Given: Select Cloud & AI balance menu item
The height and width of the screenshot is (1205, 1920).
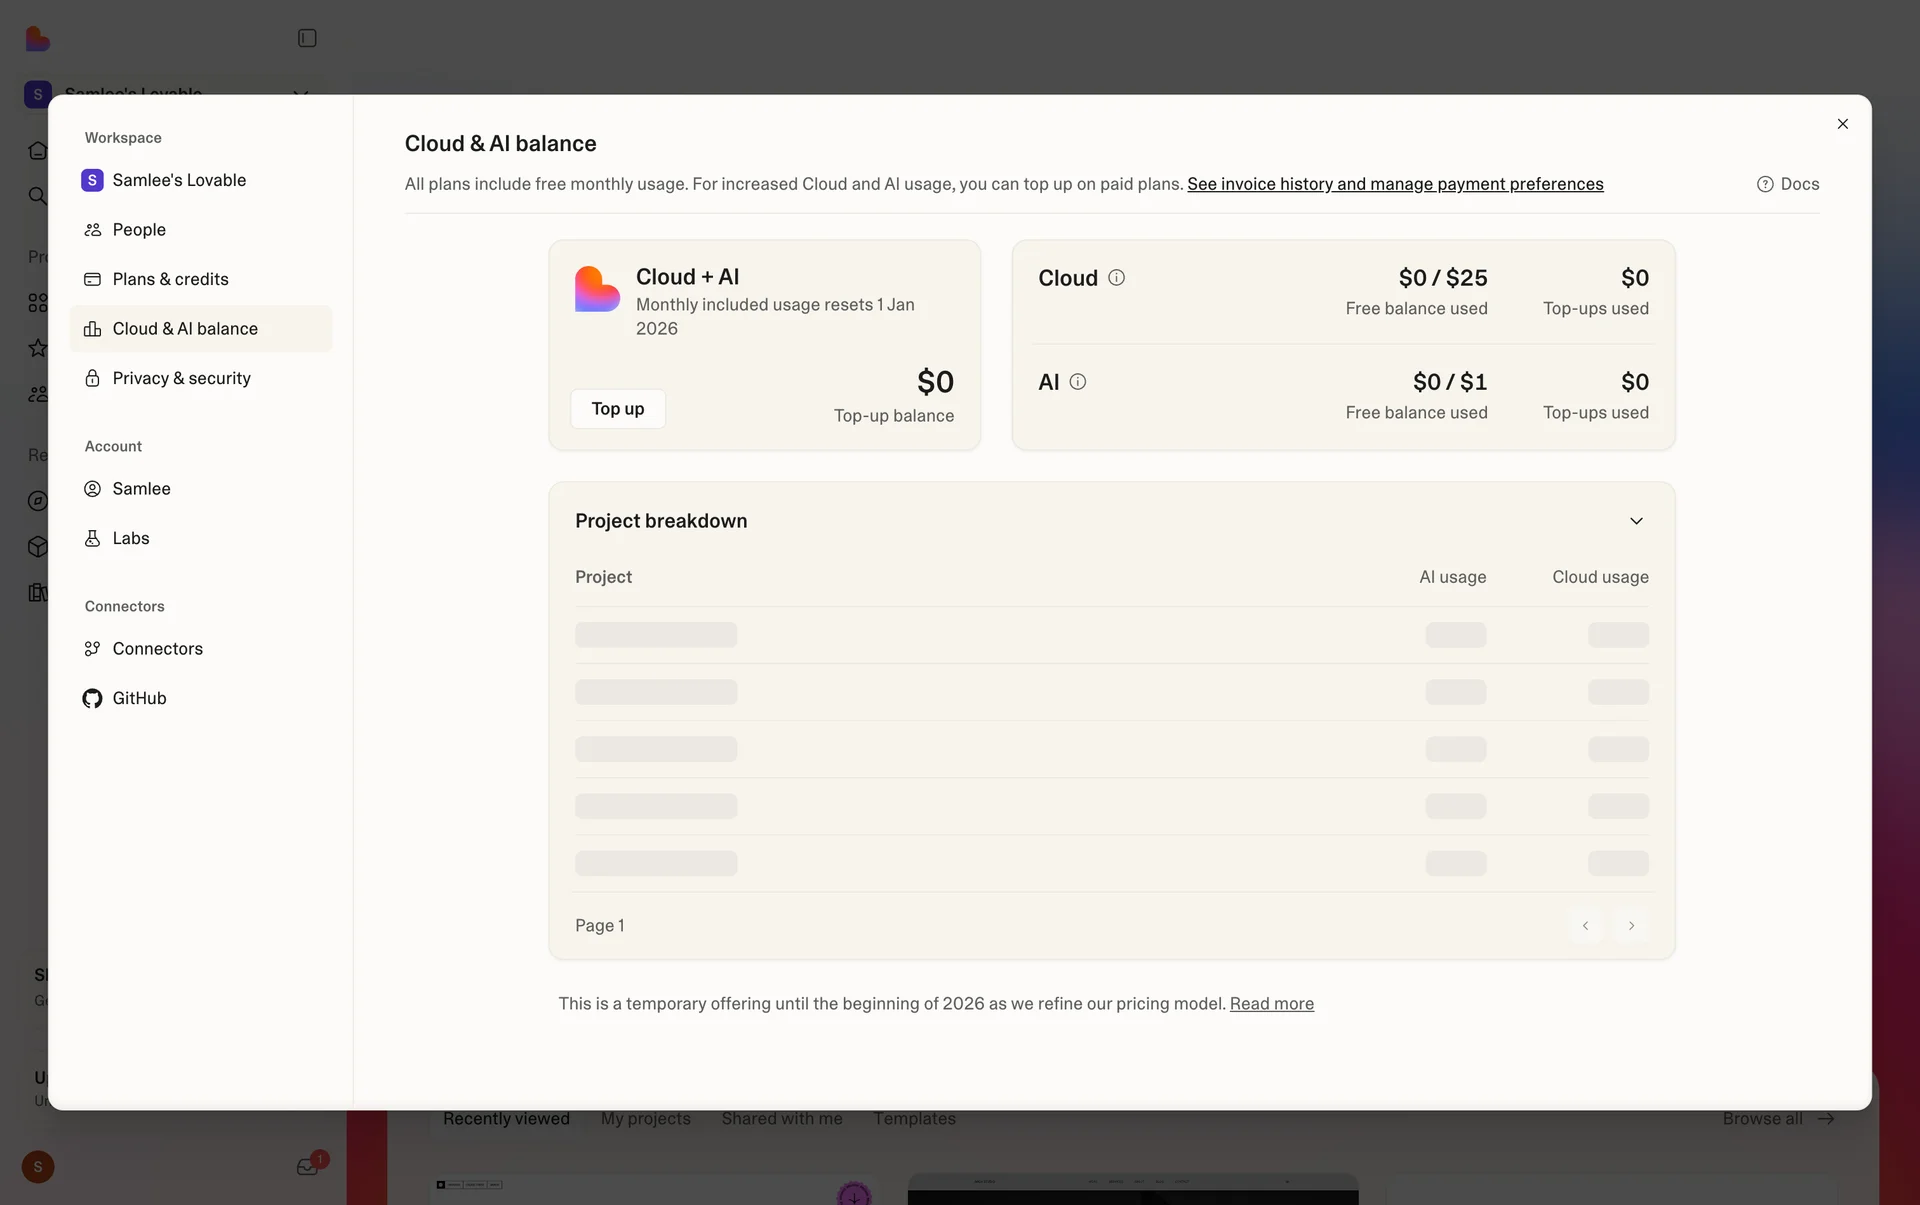Looking at the screenshot, I should coord(185,329).
